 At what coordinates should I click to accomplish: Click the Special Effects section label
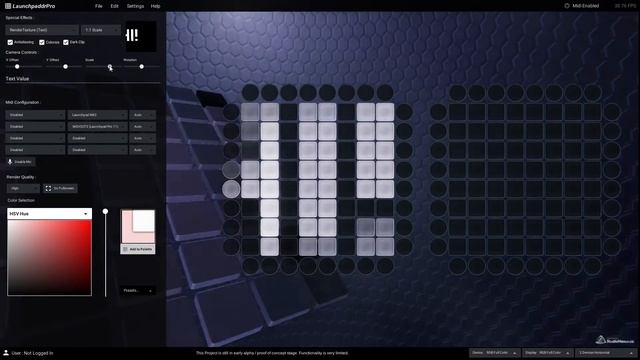tap(20, 18)
